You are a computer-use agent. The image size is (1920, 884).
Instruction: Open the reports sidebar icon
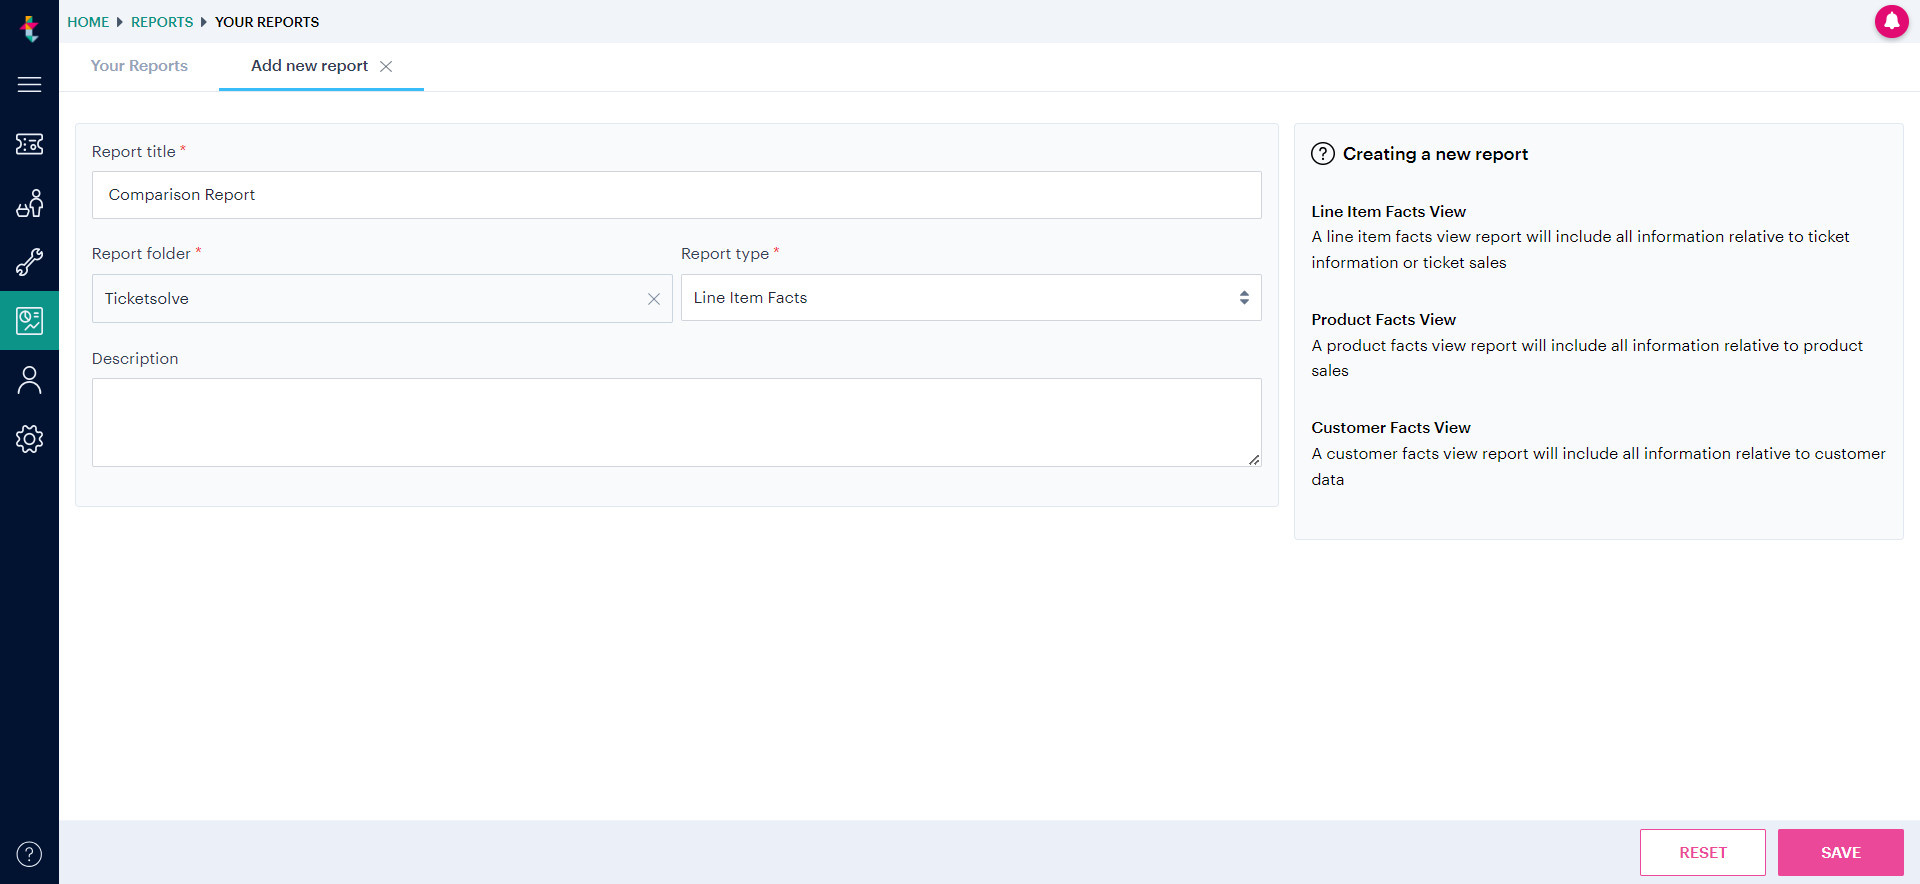point(29,321)
